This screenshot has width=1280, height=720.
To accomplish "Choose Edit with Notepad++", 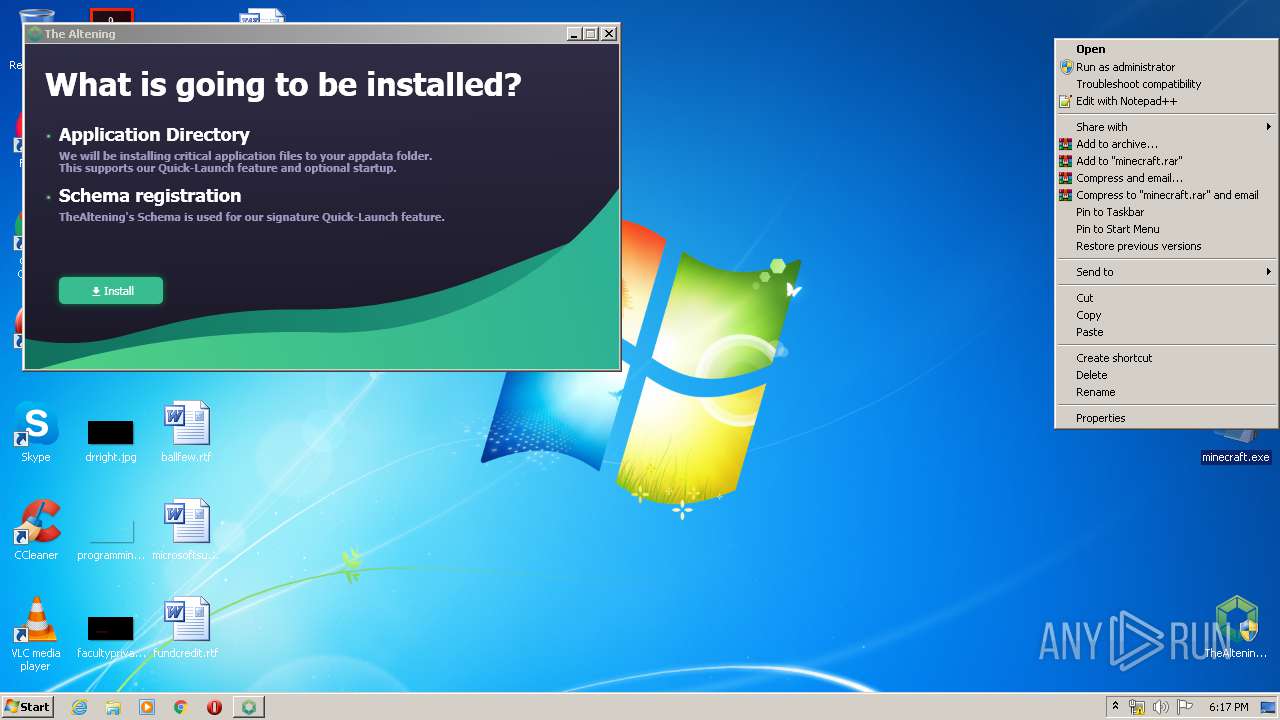I will click(x=1166, y=101).
